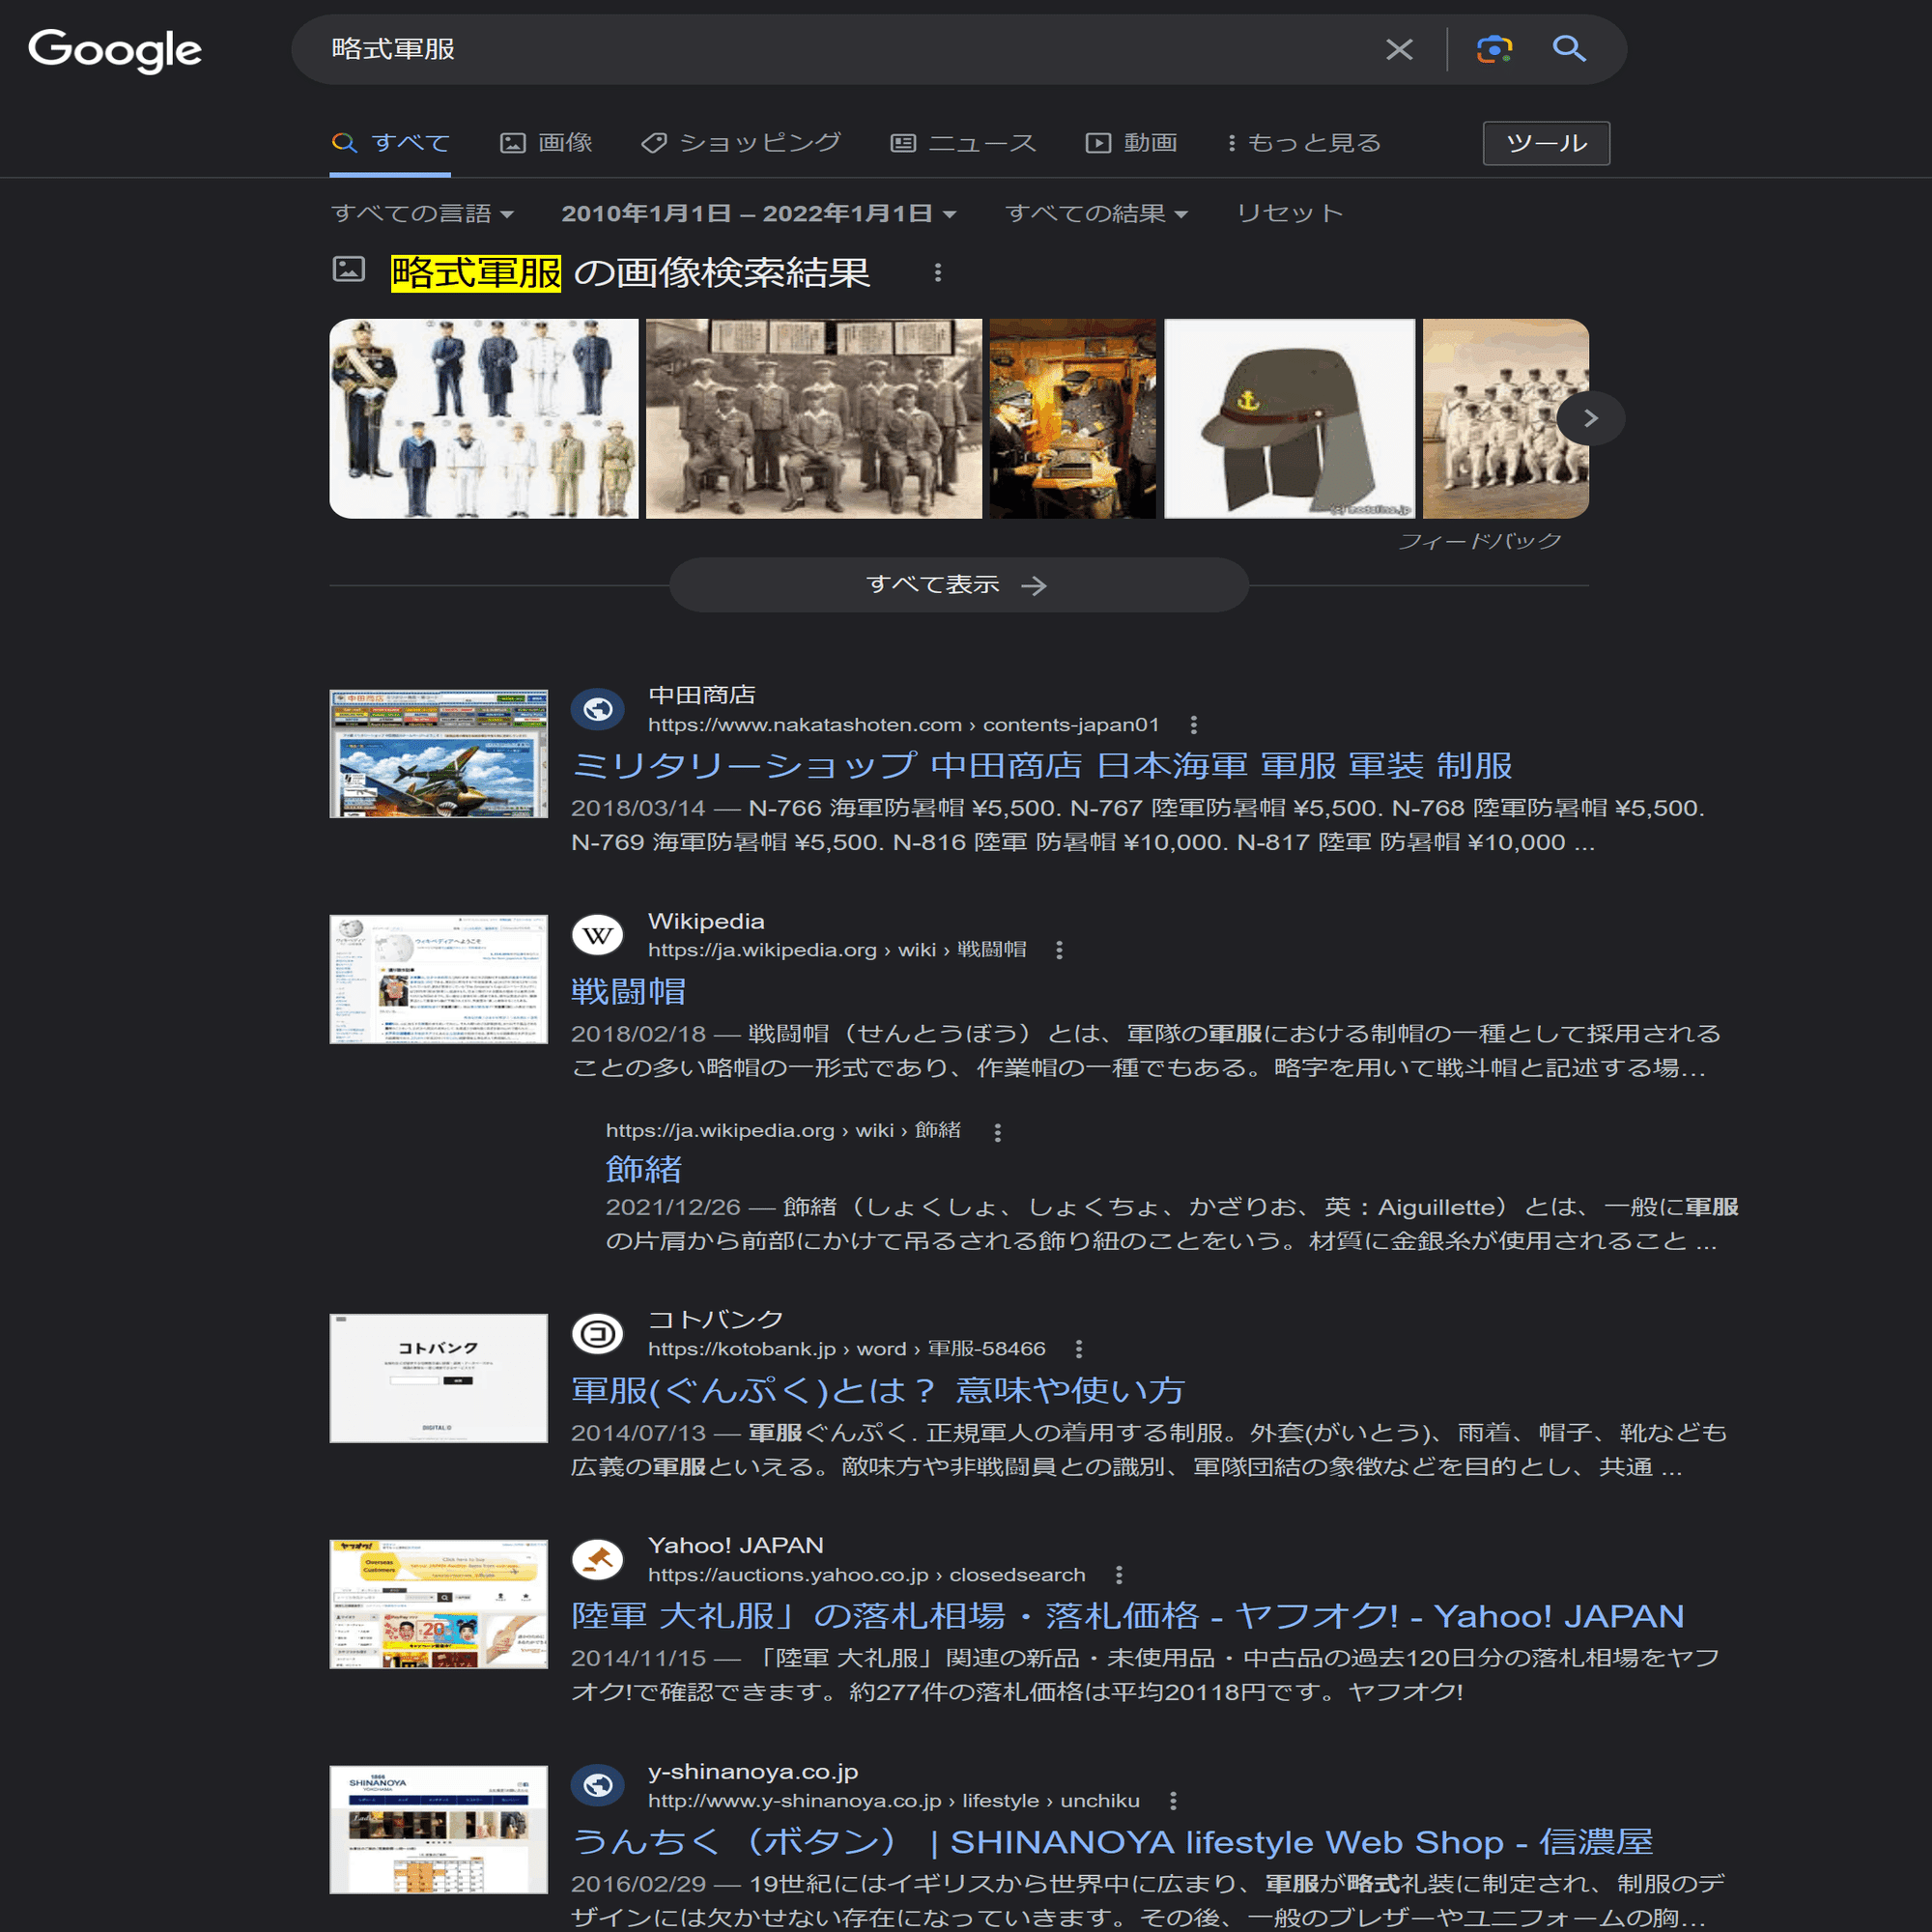
Task: Click the 中田商店 globe favicon
Action: point(597,709)
